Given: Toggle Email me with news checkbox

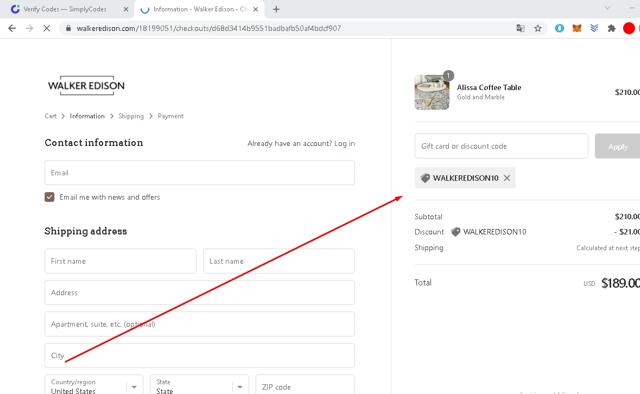Looking at the screenshot, I should click(x=49, y=197).
